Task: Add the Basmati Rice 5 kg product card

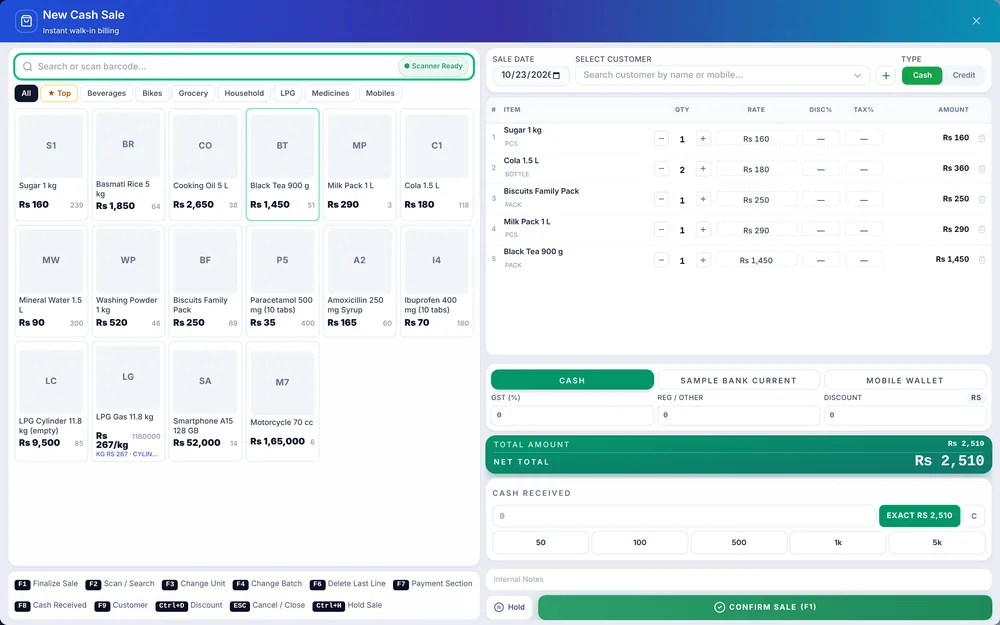Action: tap(128, 164)
